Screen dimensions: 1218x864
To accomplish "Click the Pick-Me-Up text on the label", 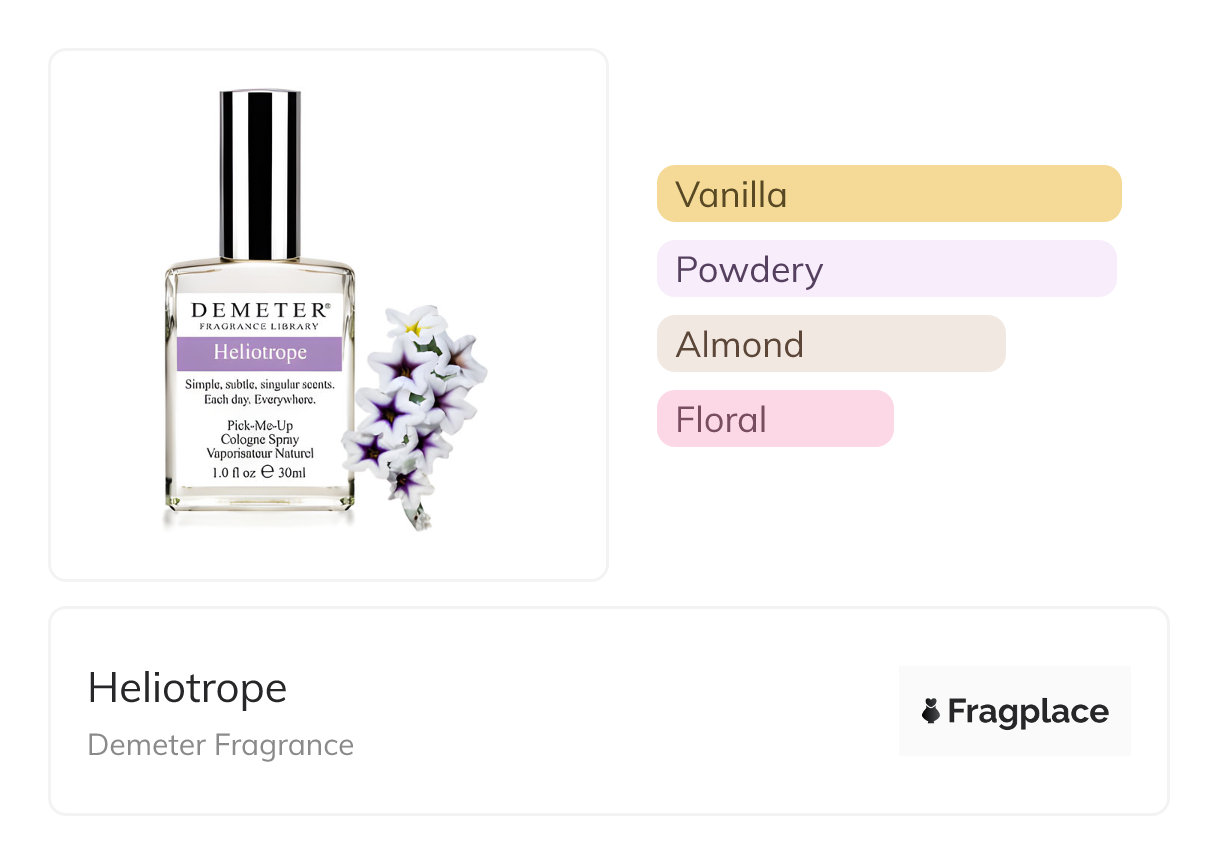I will (260, 426).
